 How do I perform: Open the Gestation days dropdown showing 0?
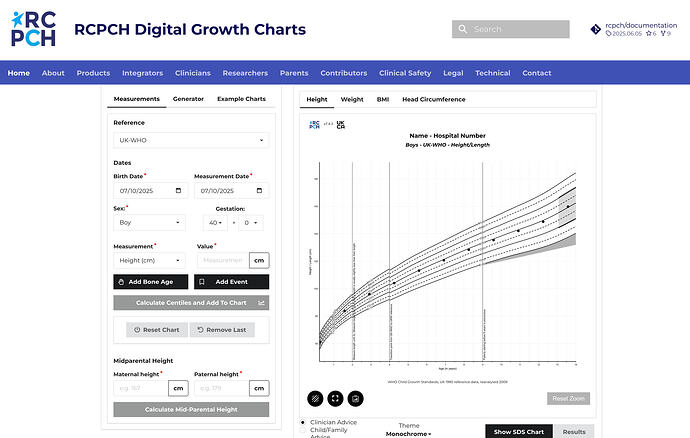point(251,223)
